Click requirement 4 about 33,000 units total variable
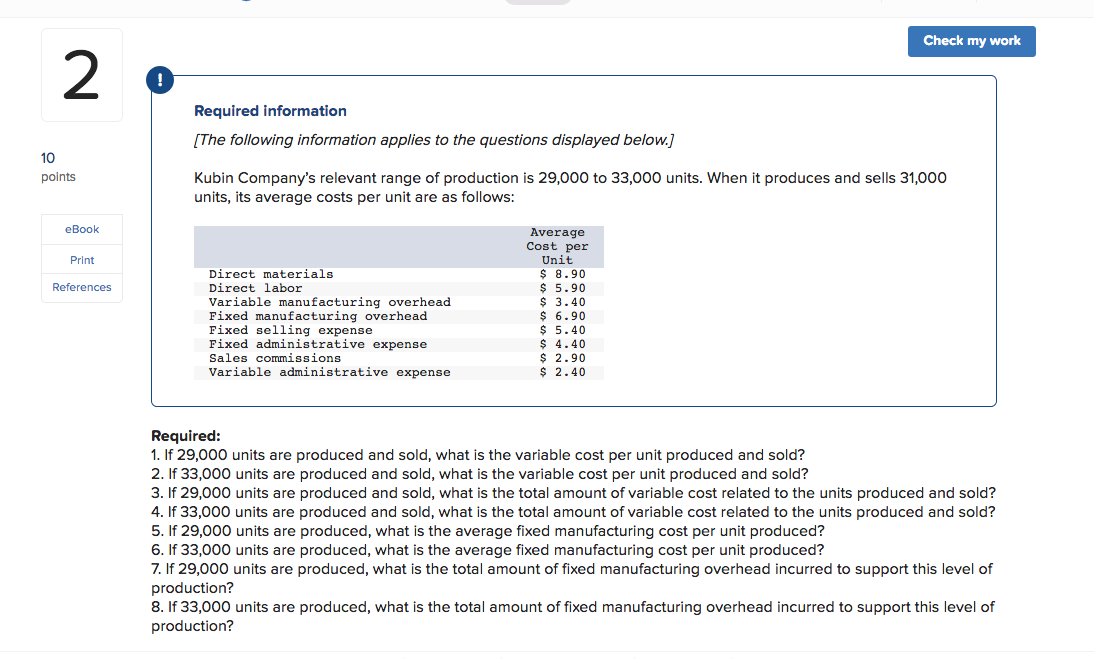The height and width of the screenshot is (659, 1094). 574,511
